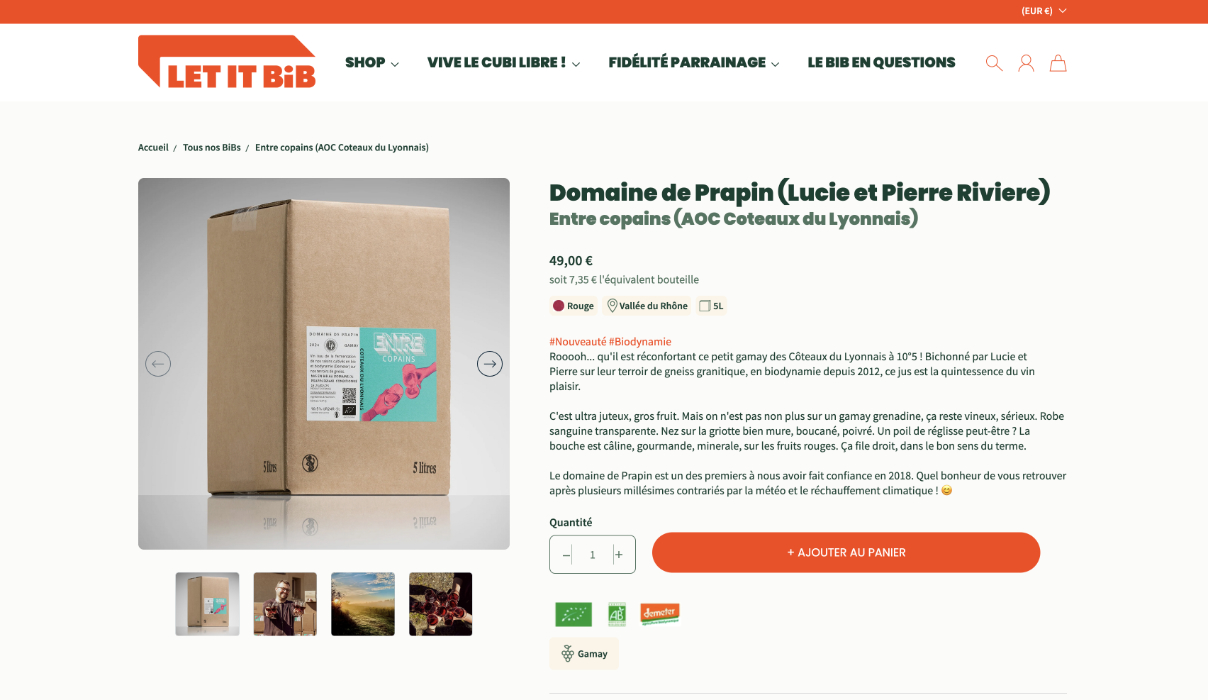This screenshot has width=1208, height=700.
Task: Select the Rouge color tag
Action: pyautogui.click(x=573, y=306)
